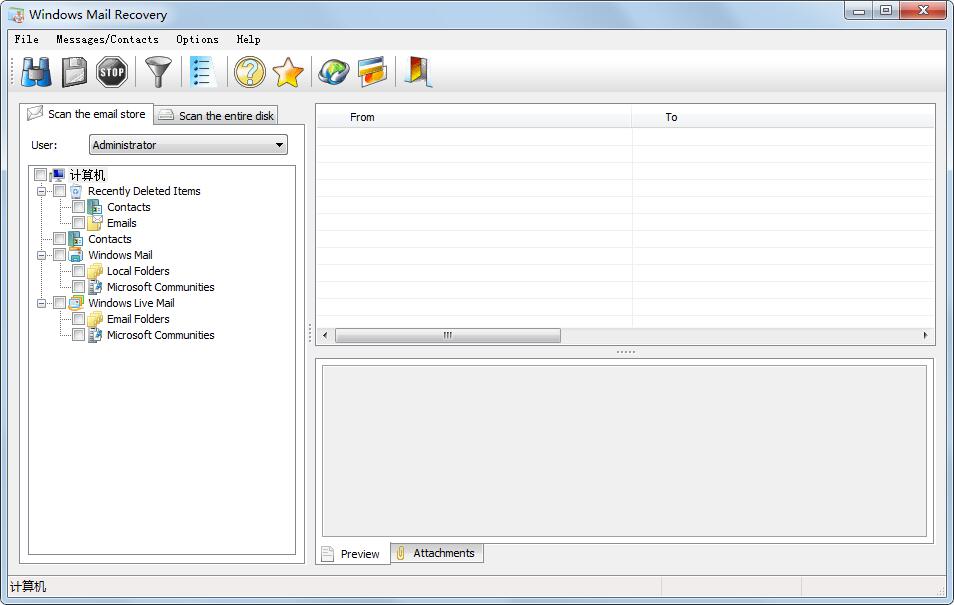Viewport: 954px width, 605px height.
Task: Collapse the Windows Mail tree node
Action: (x=42, y=255)
